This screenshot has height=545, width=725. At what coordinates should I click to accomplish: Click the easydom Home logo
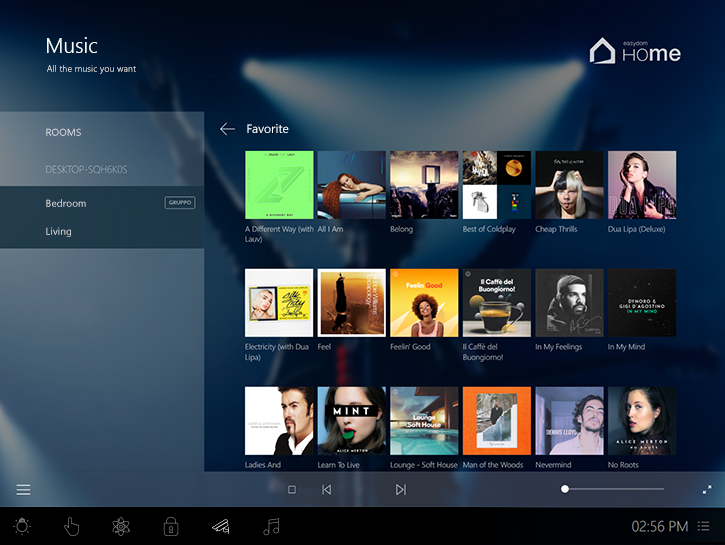click(635, 52)
